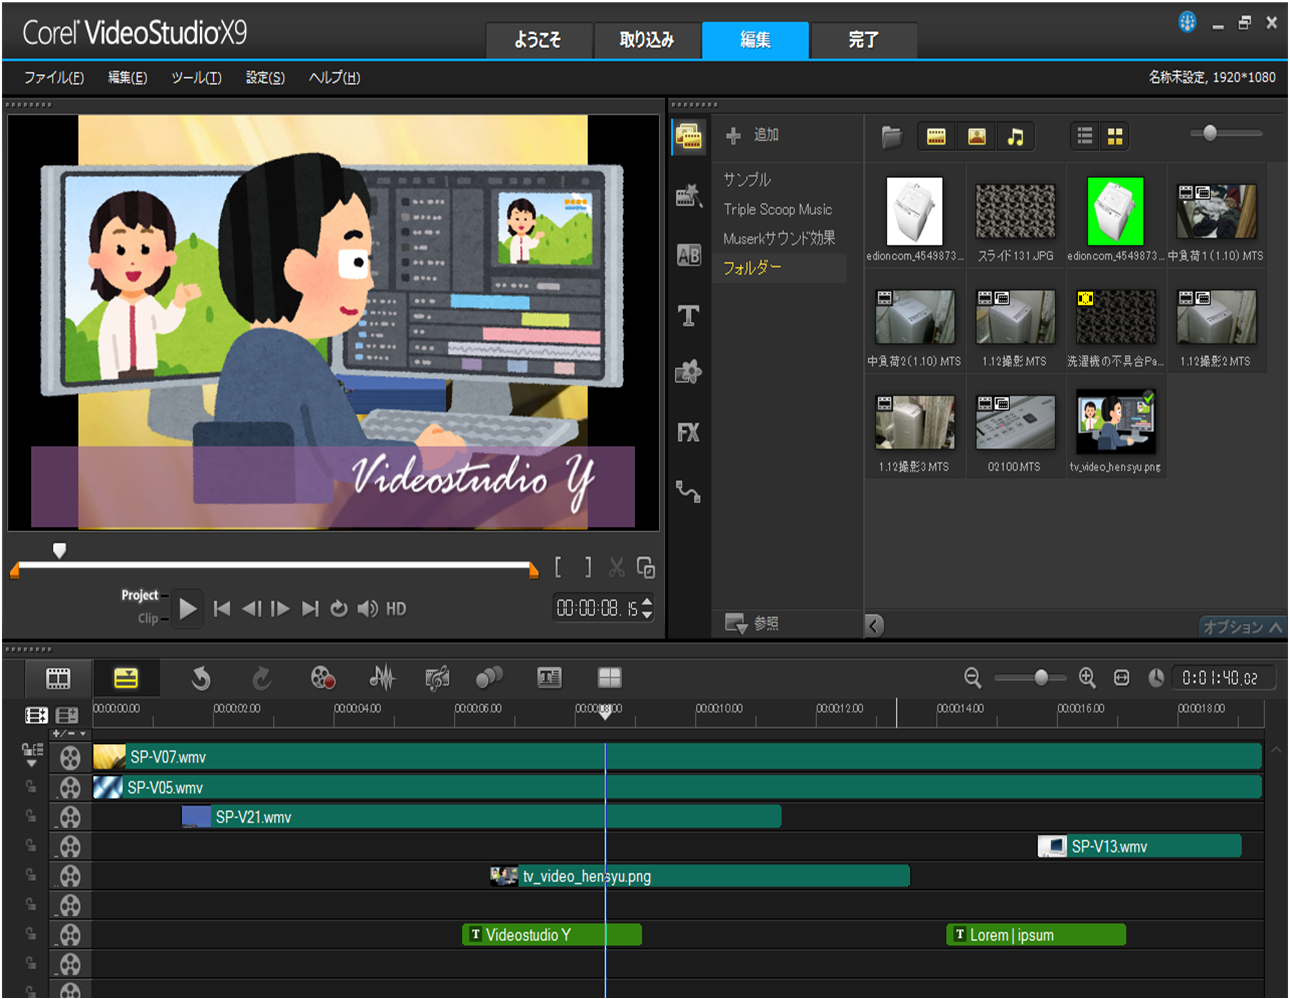Screen dimensions: 1290x999
Task: Select the SP-V13.wmv clip on timeline
Action: click(x=1139, y=846)
